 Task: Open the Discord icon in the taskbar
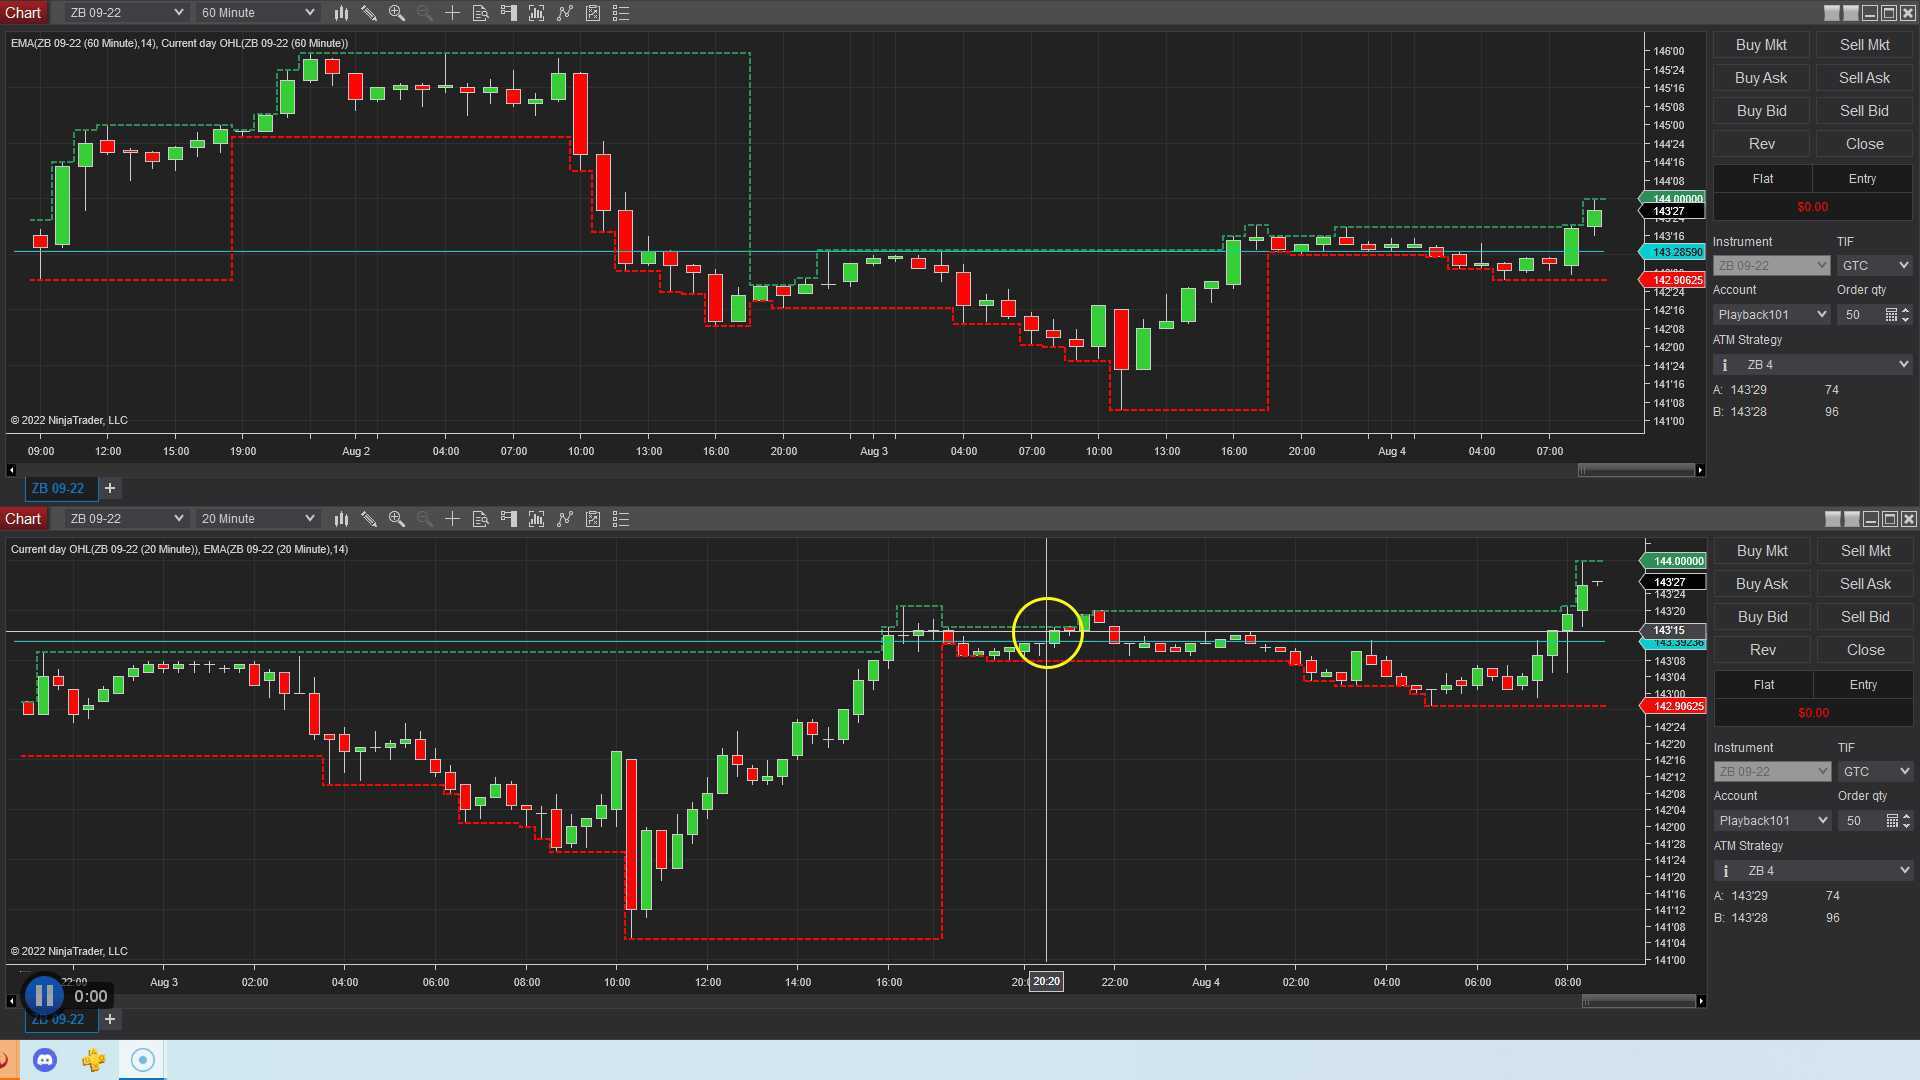pos(45,1059)
